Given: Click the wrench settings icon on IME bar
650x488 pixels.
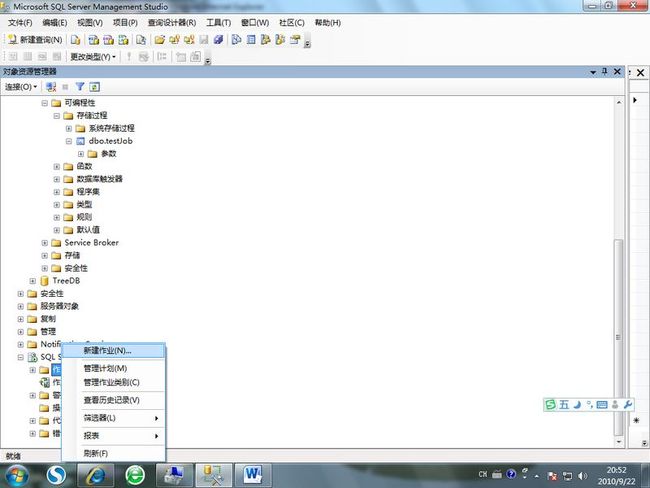Looking at the screenshot, I should (628, 404).
